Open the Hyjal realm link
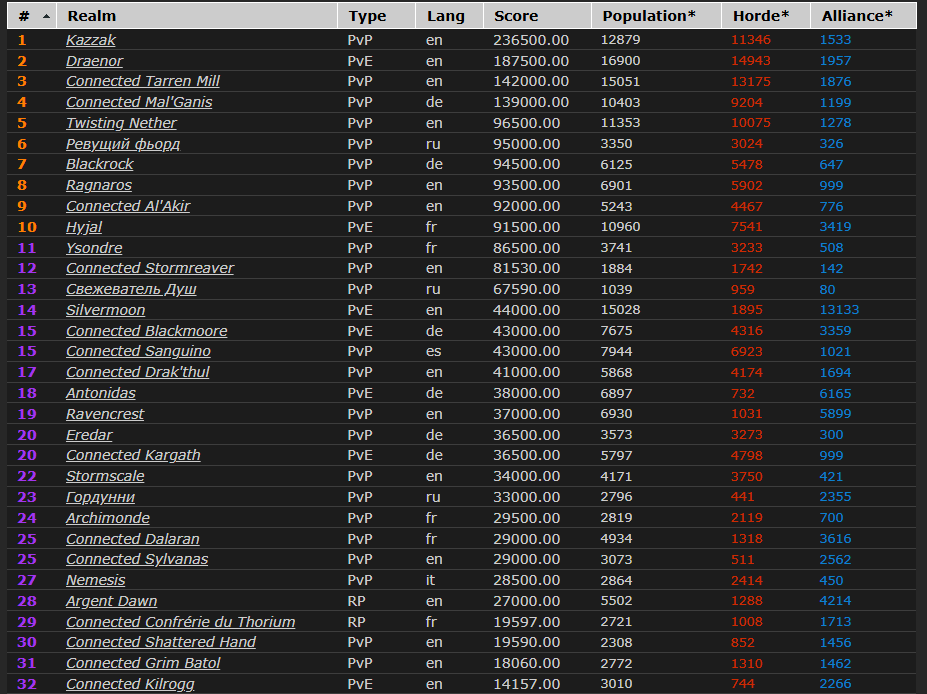The height and width of the screenshot is (694, 927). point(84,227)
